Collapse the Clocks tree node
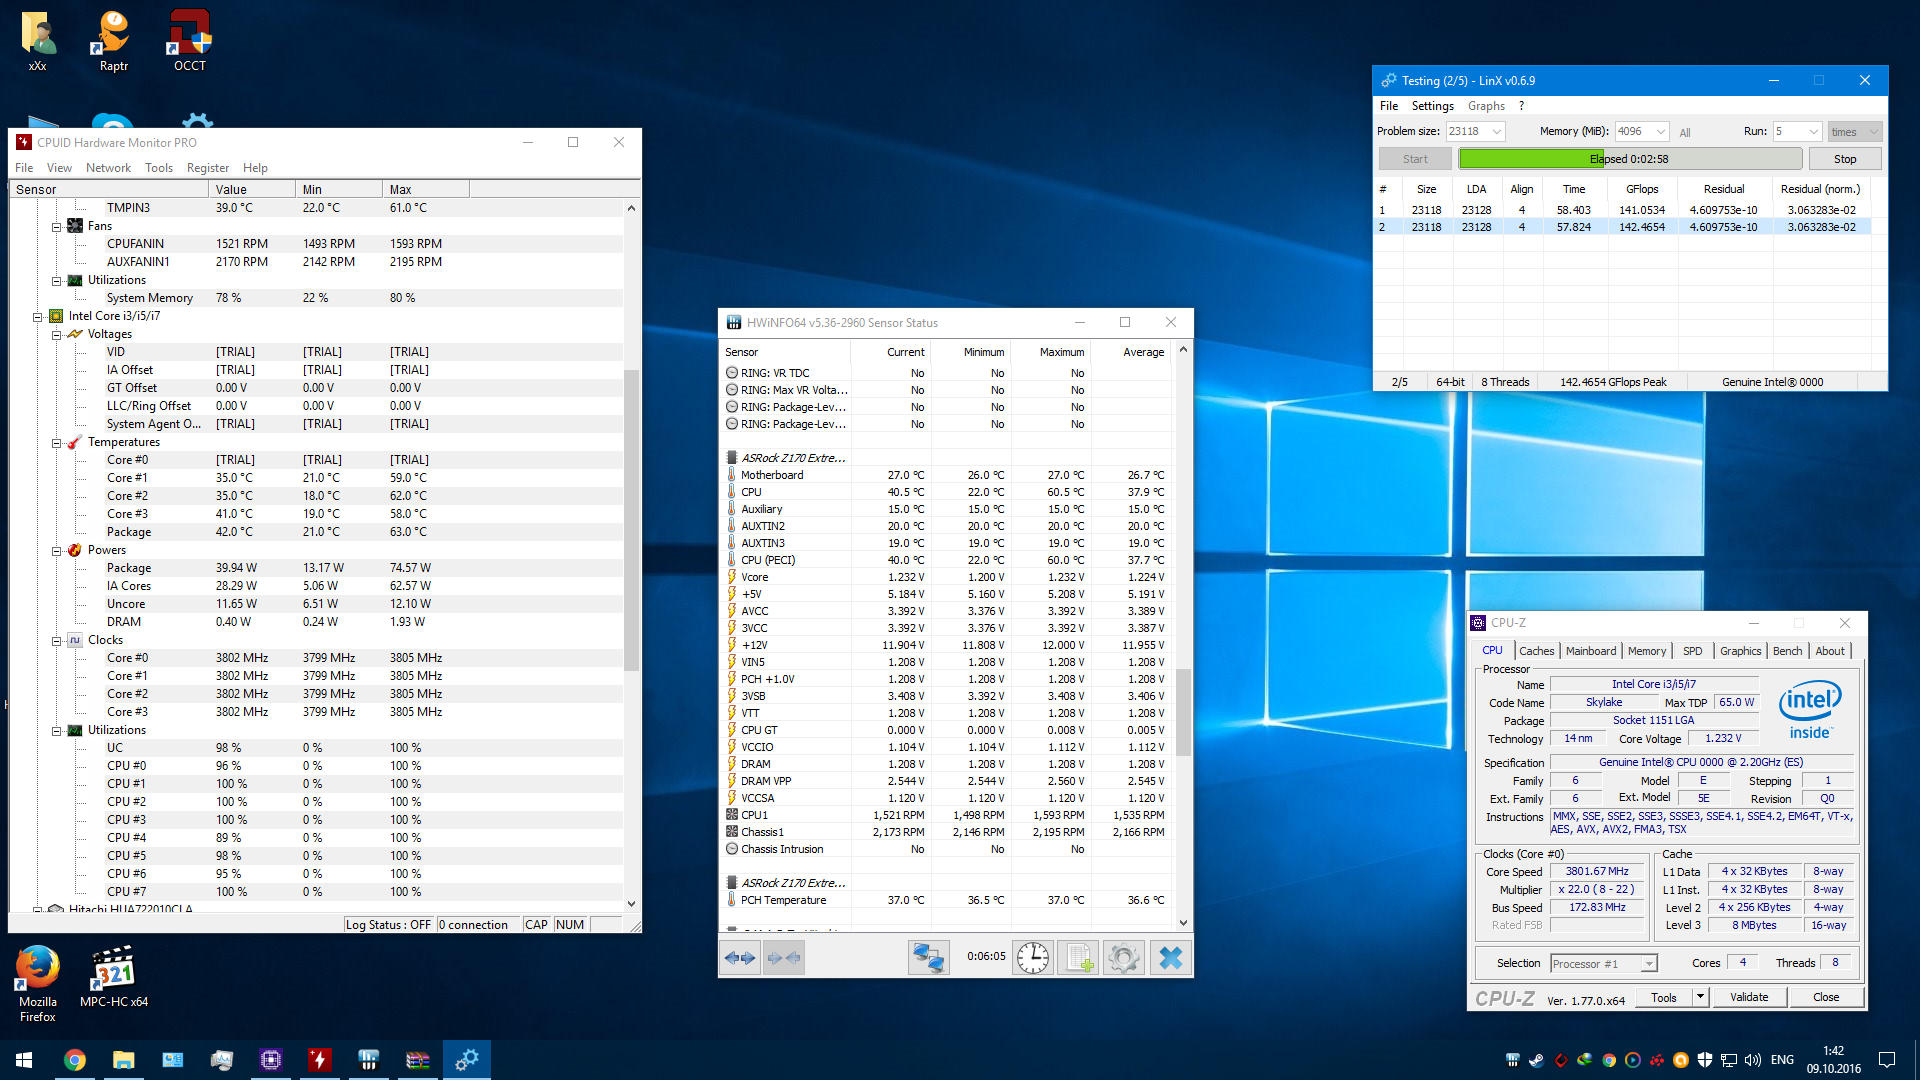 point(57,641)
